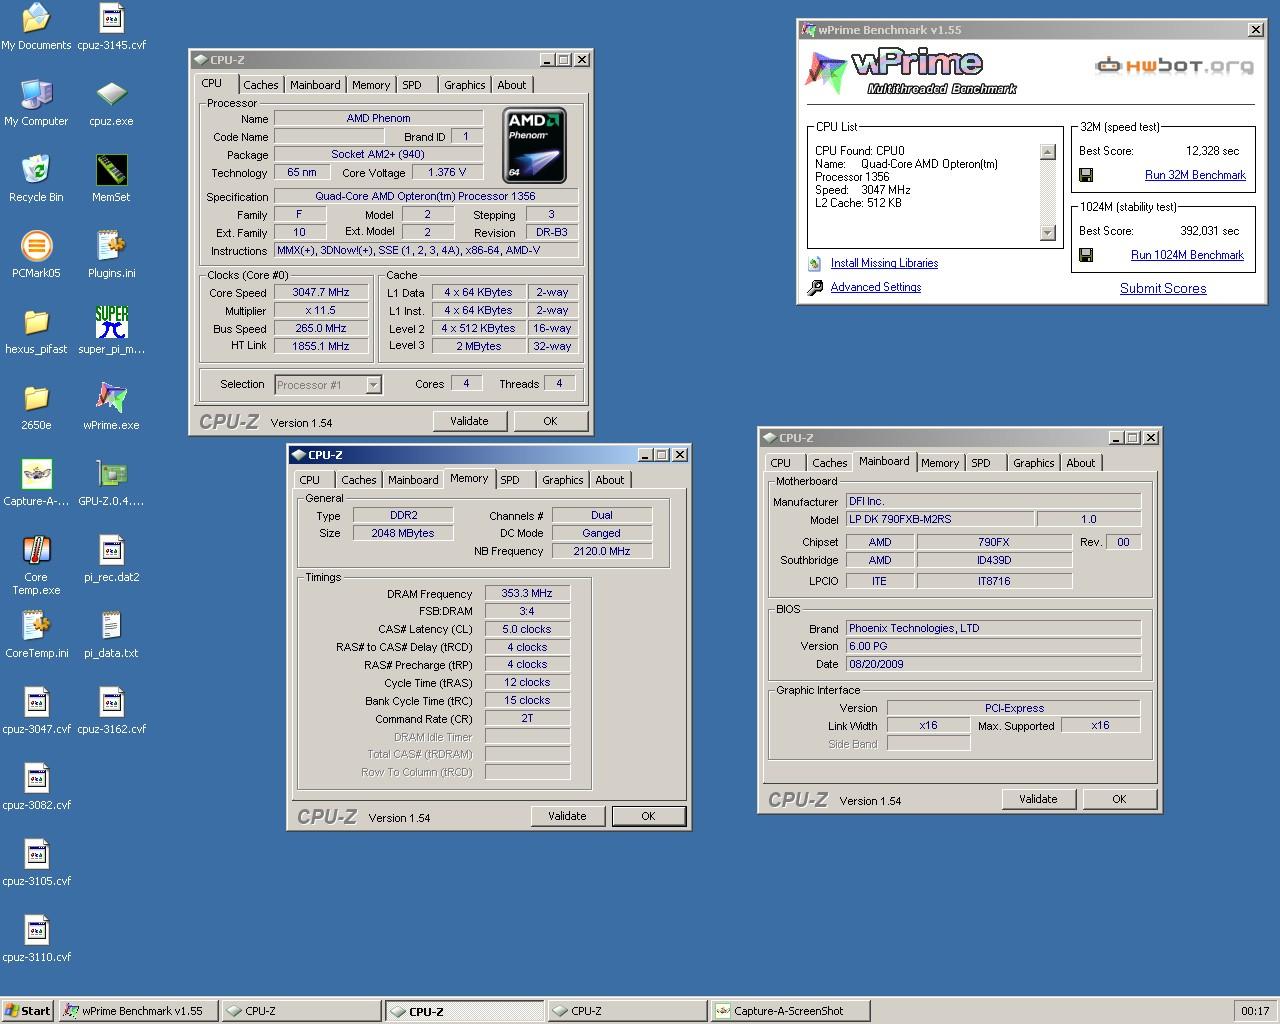Screen dimensions: 1280x1024
Task: Open Mainboard tab in top CPU-Z window
Action: 315,85
